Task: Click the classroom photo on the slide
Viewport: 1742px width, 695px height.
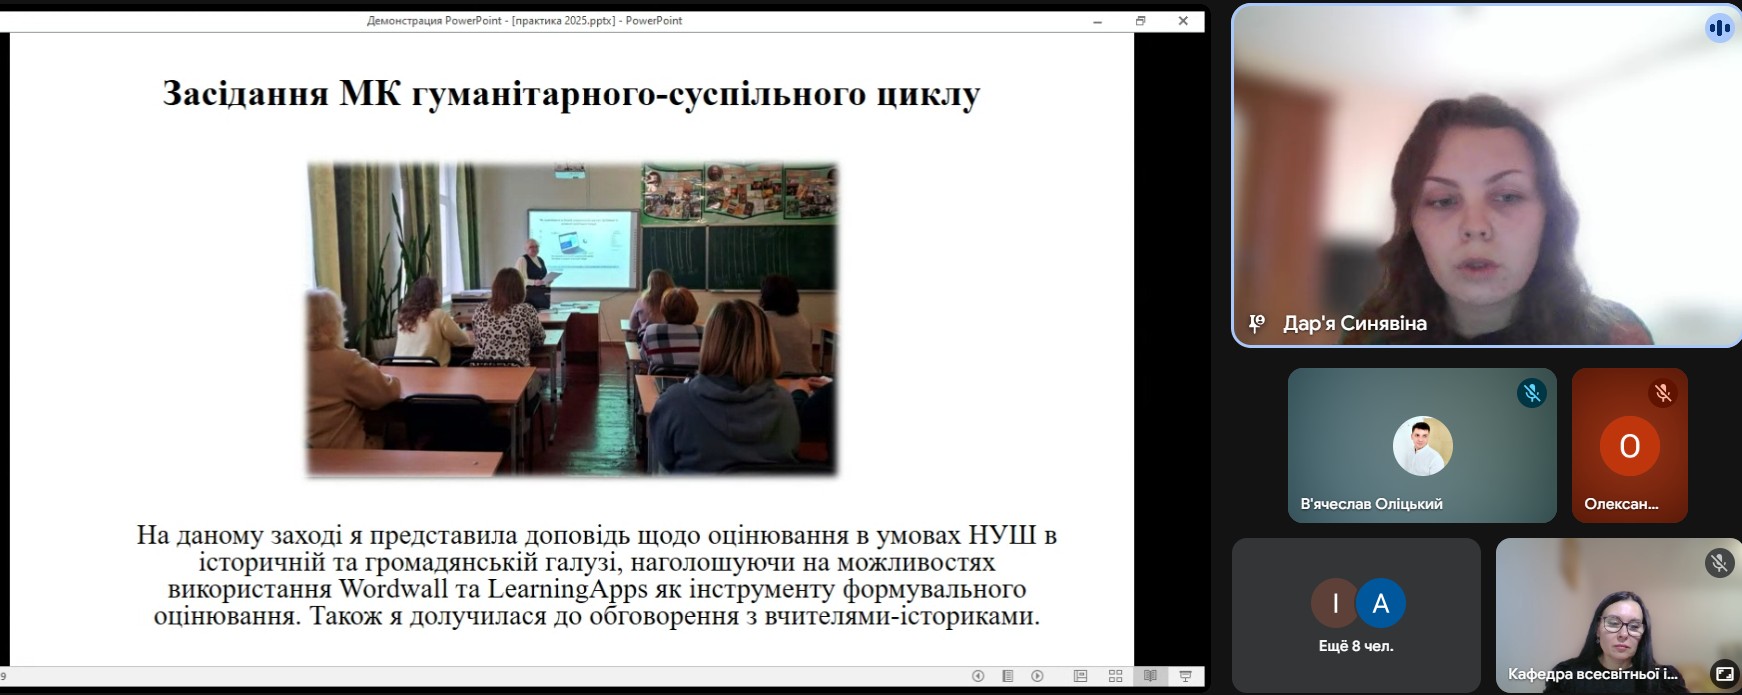Action: tap(572, 318)
